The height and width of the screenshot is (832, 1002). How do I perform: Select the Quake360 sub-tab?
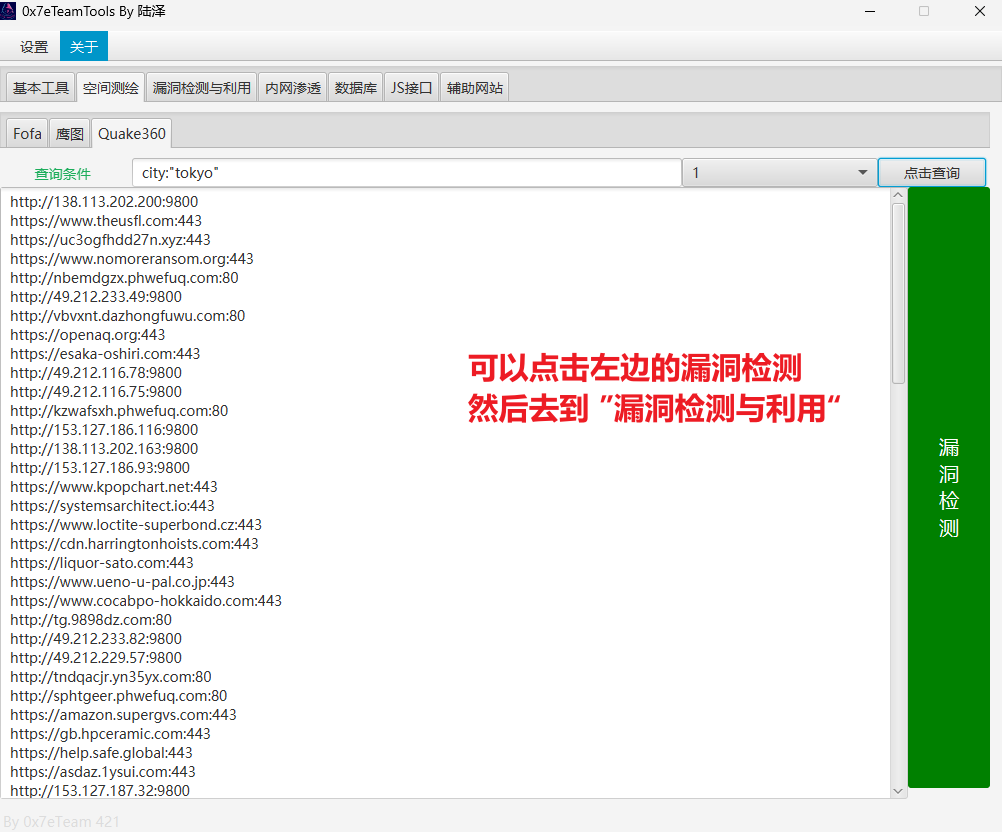(x=132, y=133)
